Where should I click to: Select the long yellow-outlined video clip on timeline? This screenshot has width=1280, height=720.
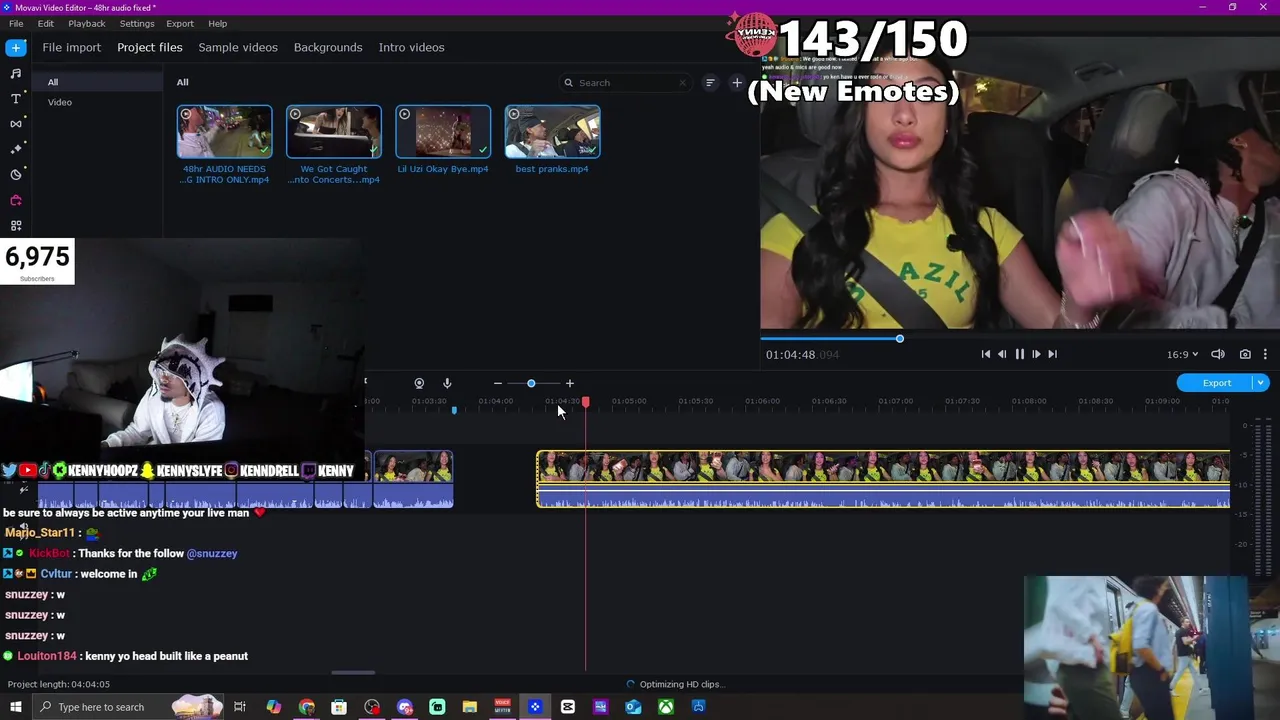point(883,480)
